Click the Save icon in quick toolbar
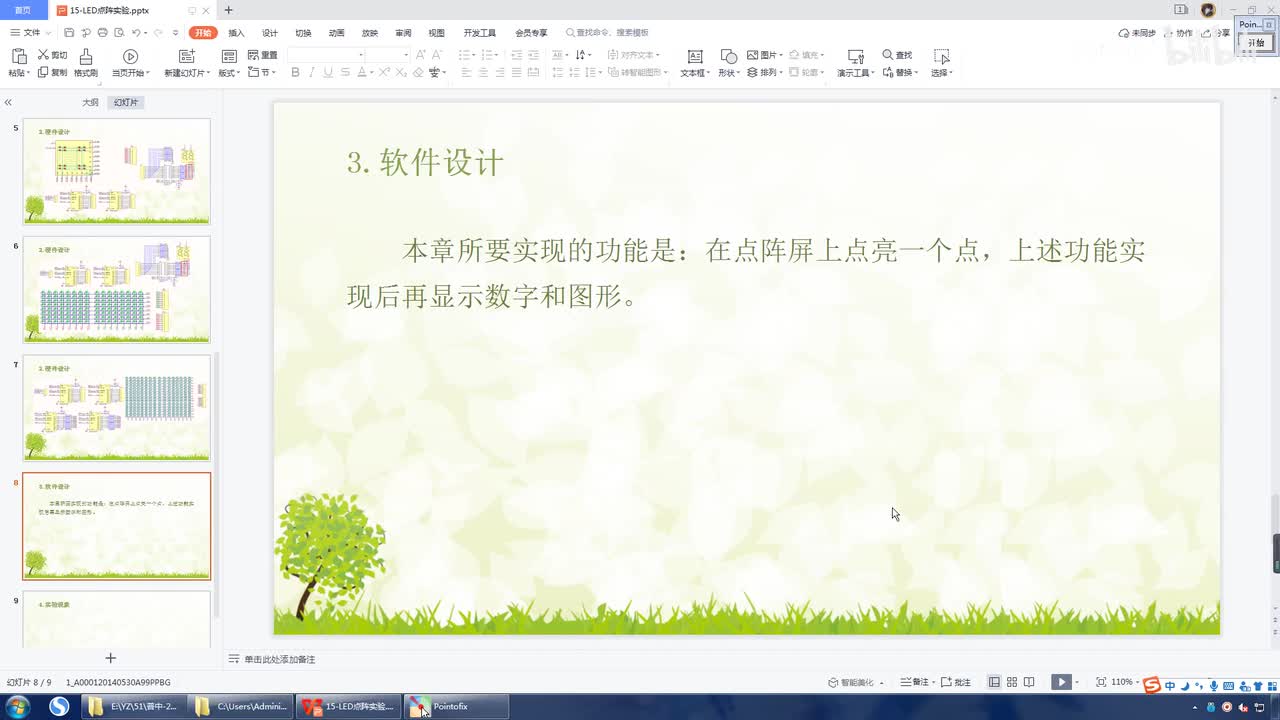This screenshot has width=1280, height=720. (69, 33)
